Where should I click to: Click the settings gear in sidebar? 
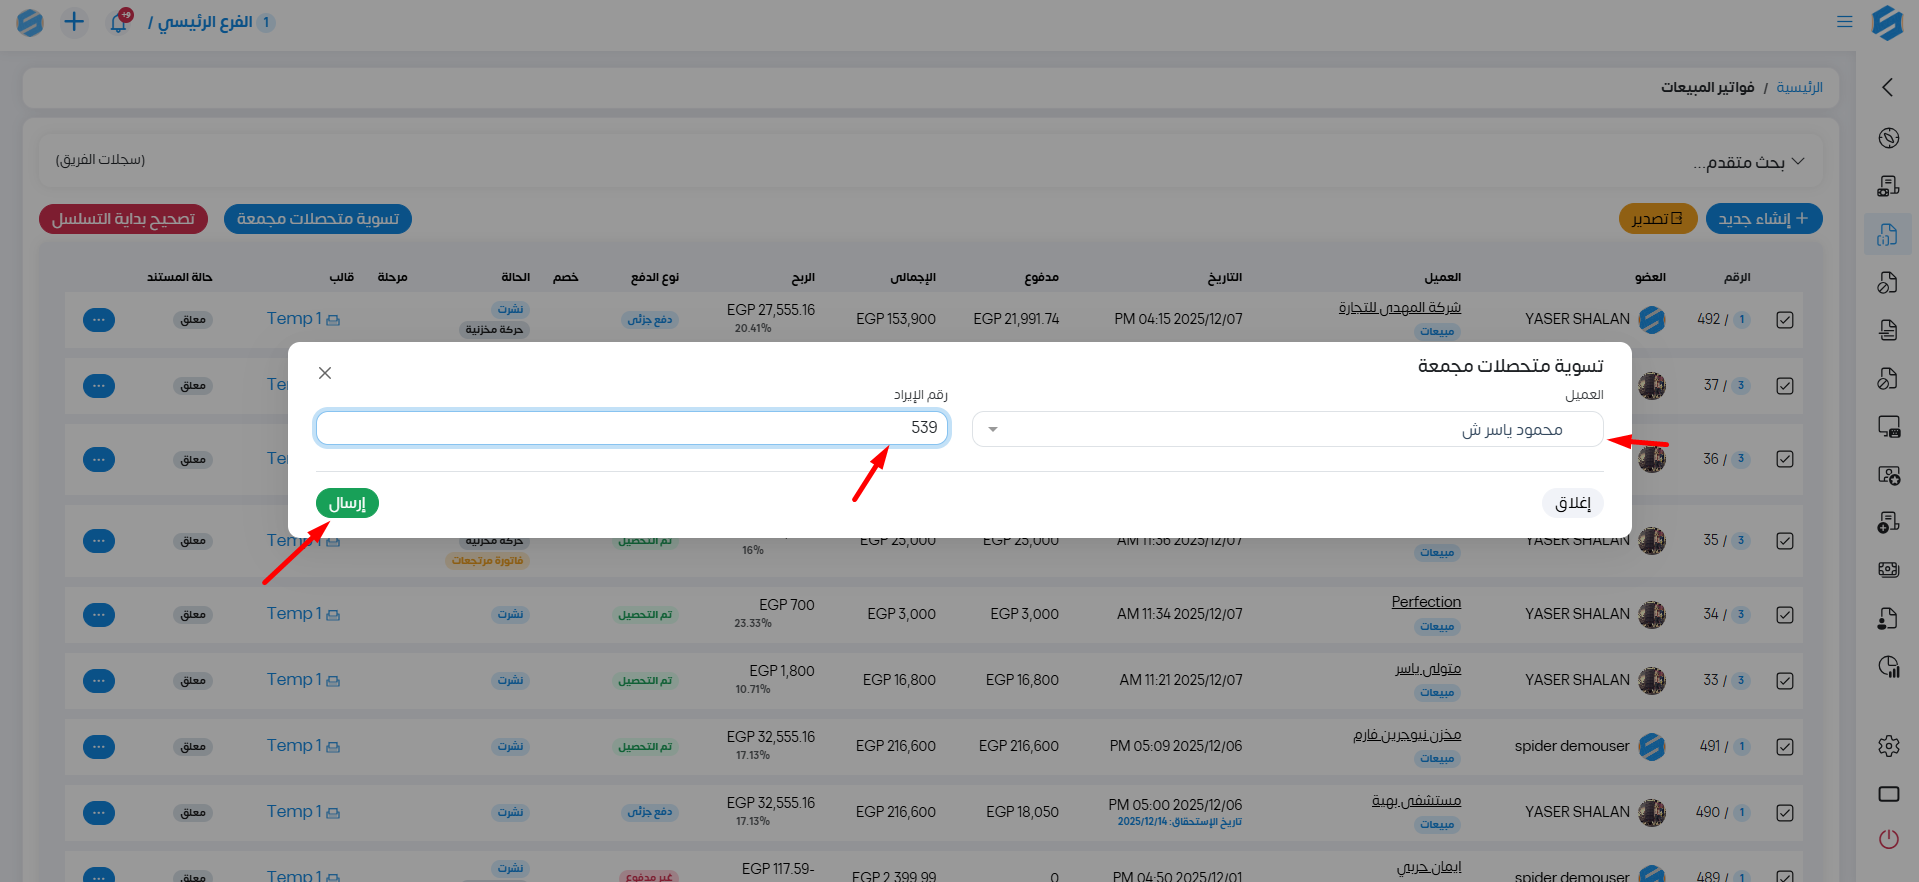(1888, 746)
